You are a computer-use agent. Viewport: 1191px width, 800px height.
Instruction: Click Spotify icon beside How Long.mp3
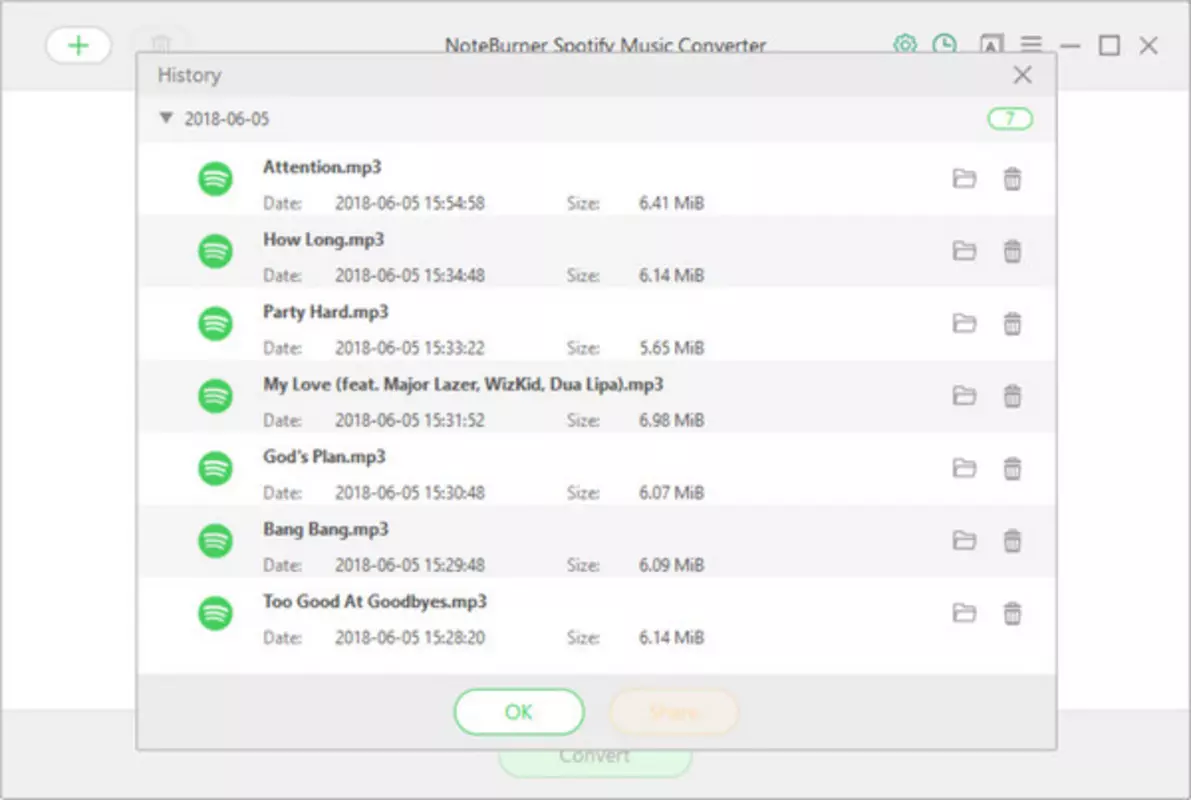(x=216, y=251)
